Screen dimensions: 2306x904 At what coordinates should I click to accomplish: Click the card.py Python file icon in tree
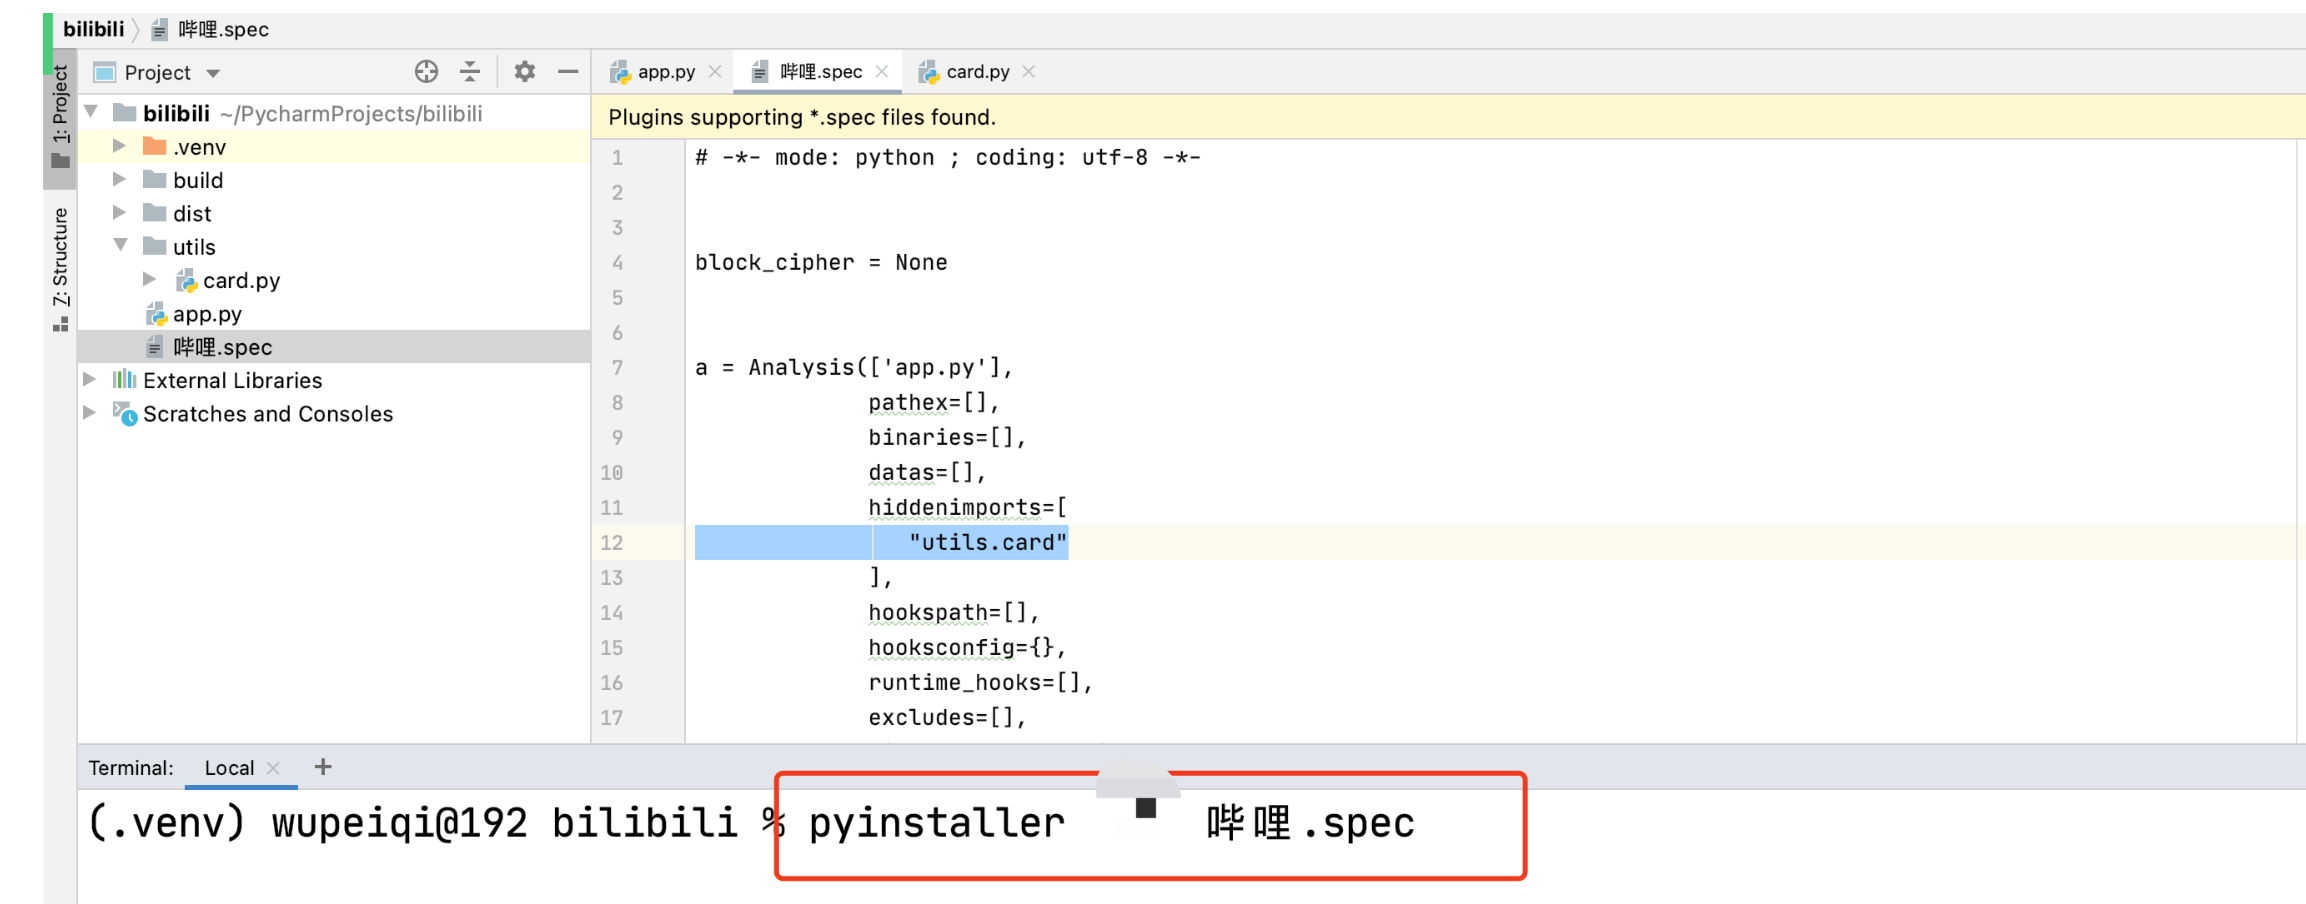(186, 280)
